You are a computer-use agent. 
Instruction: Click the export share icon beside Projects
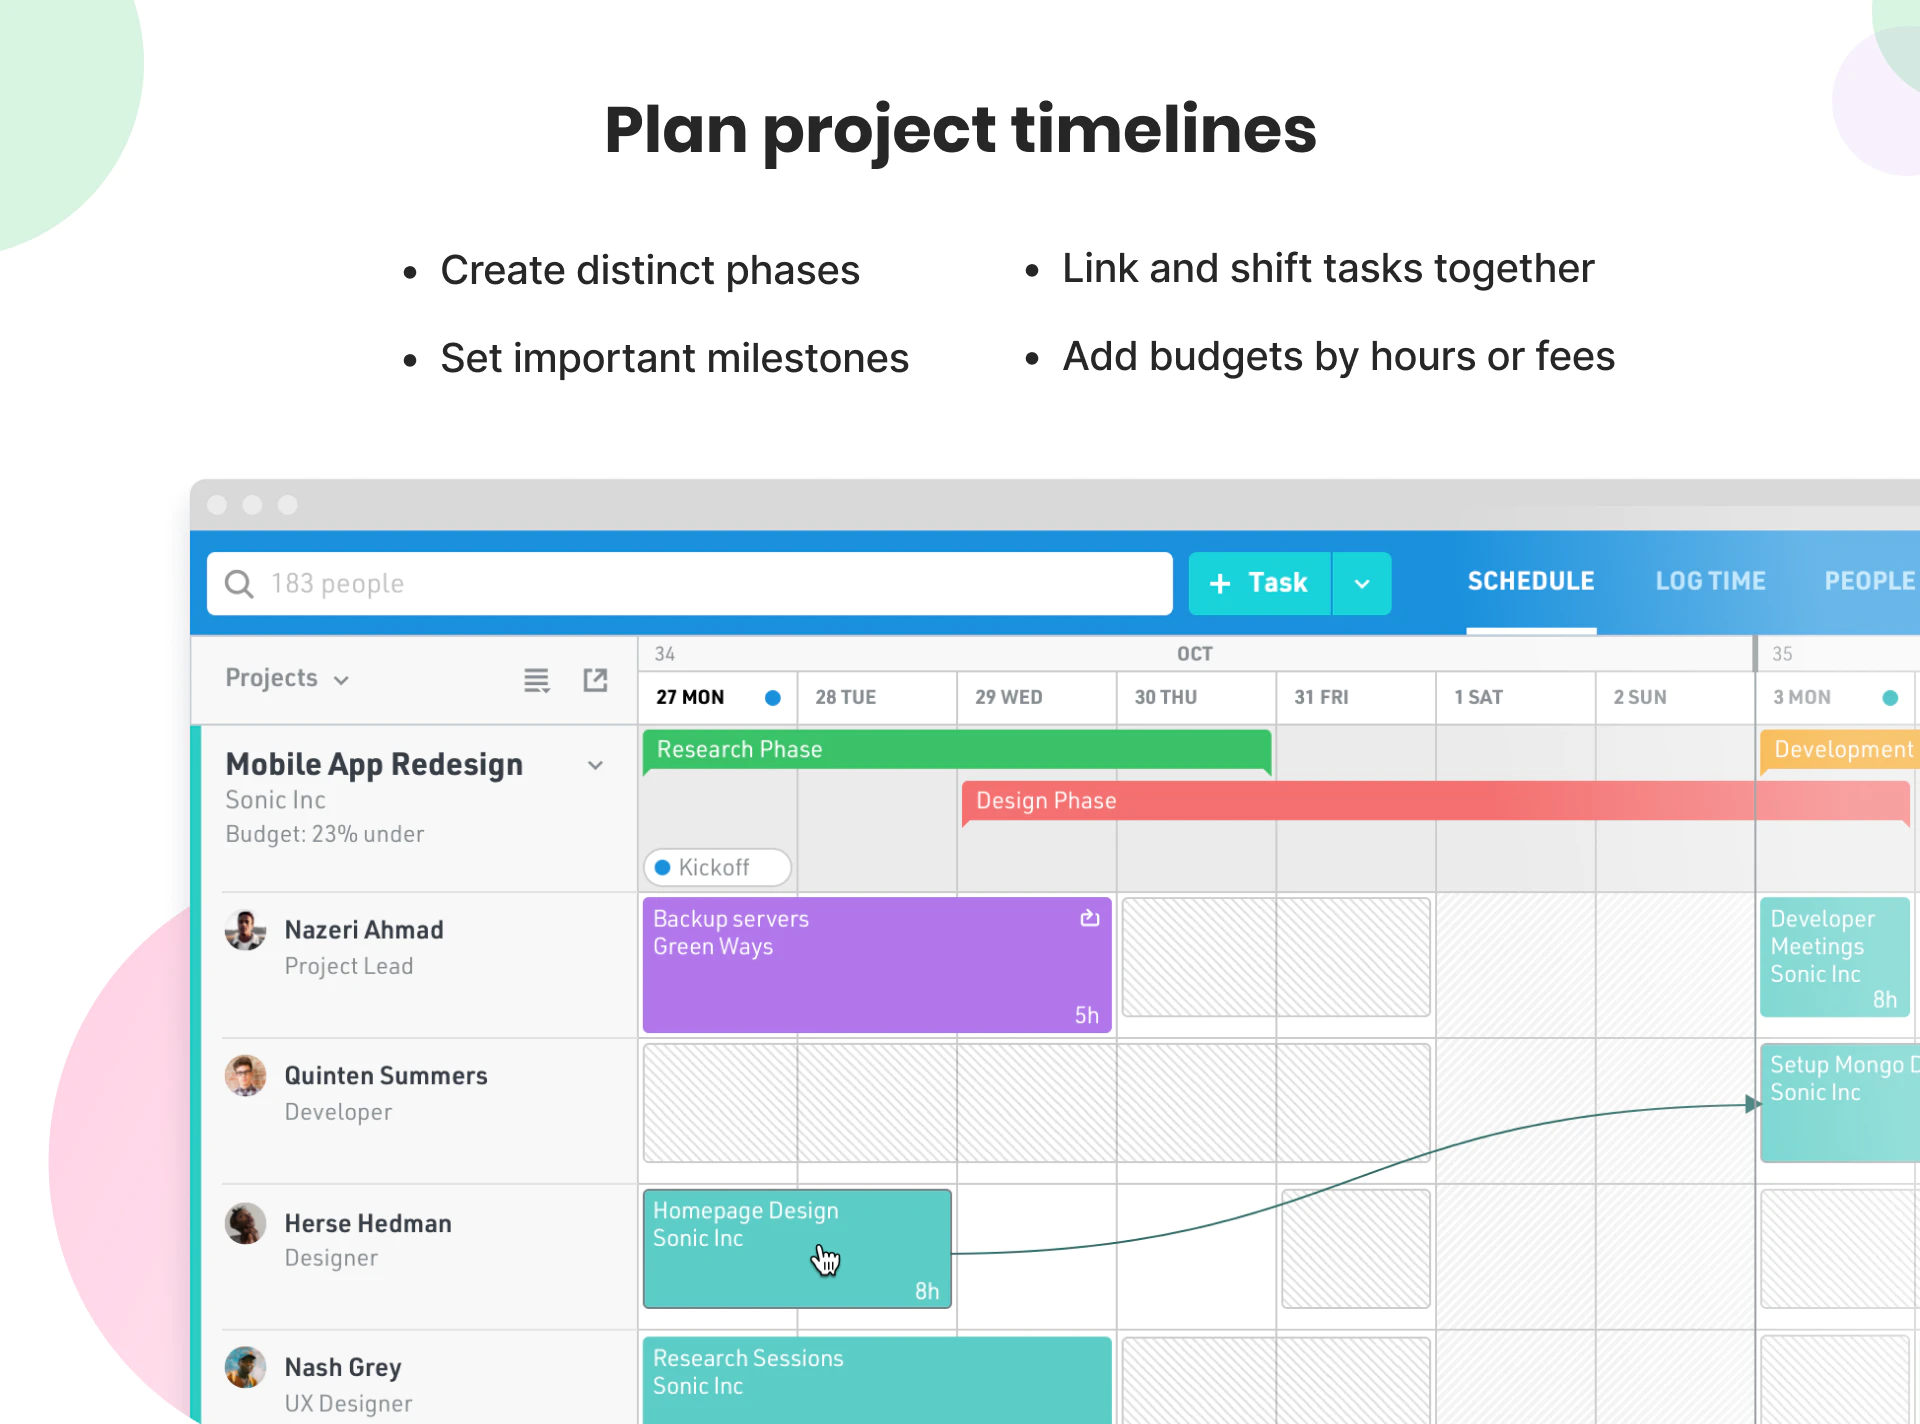point(596,680)
